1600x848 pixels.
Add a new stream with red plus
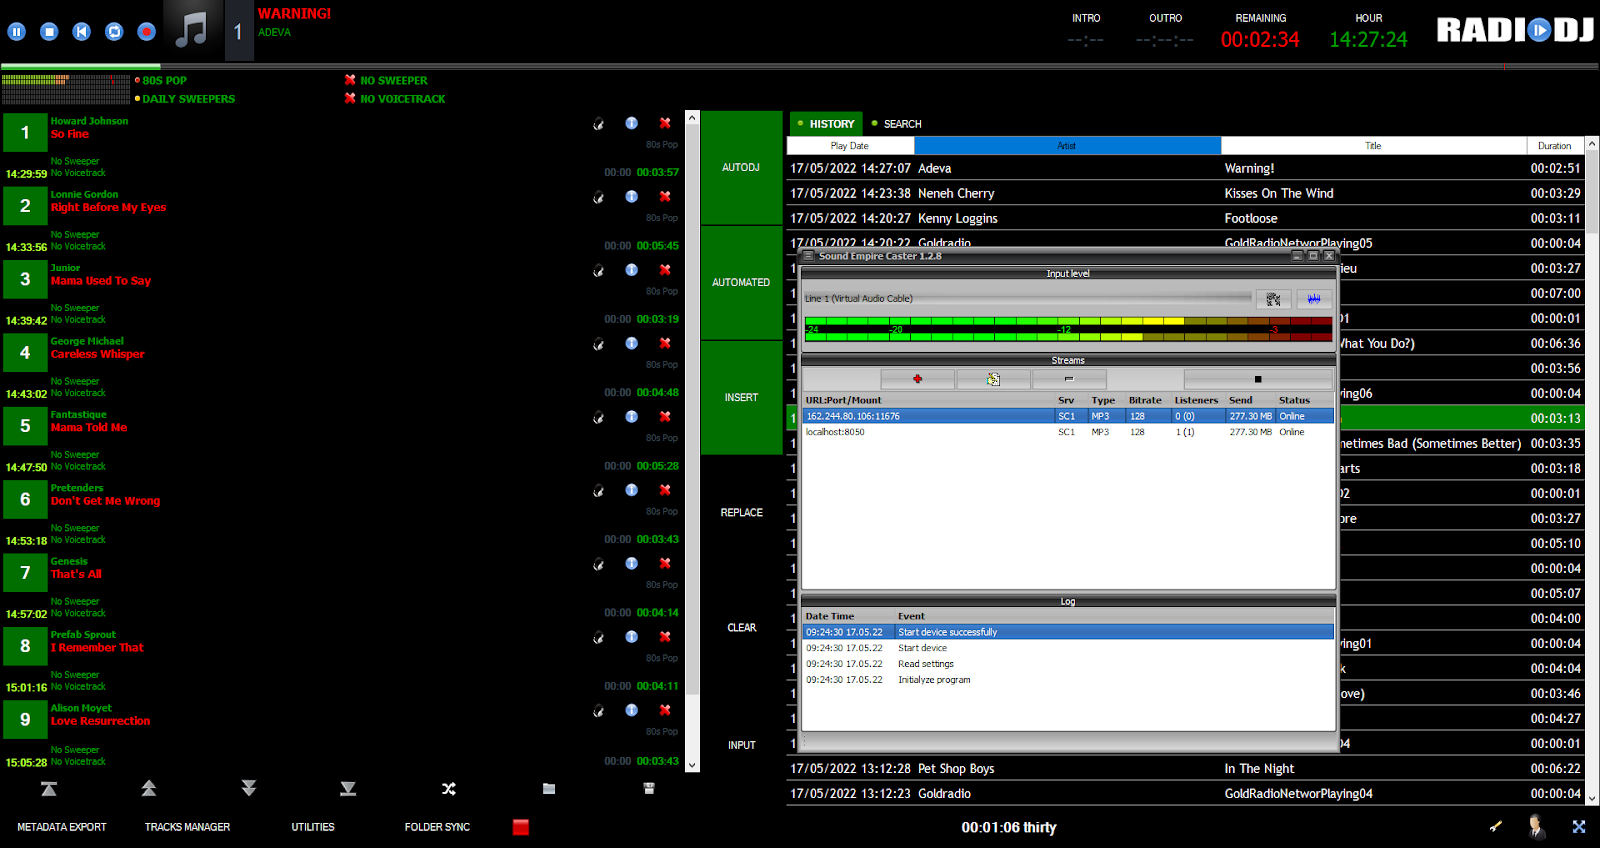tap(918, 379)
